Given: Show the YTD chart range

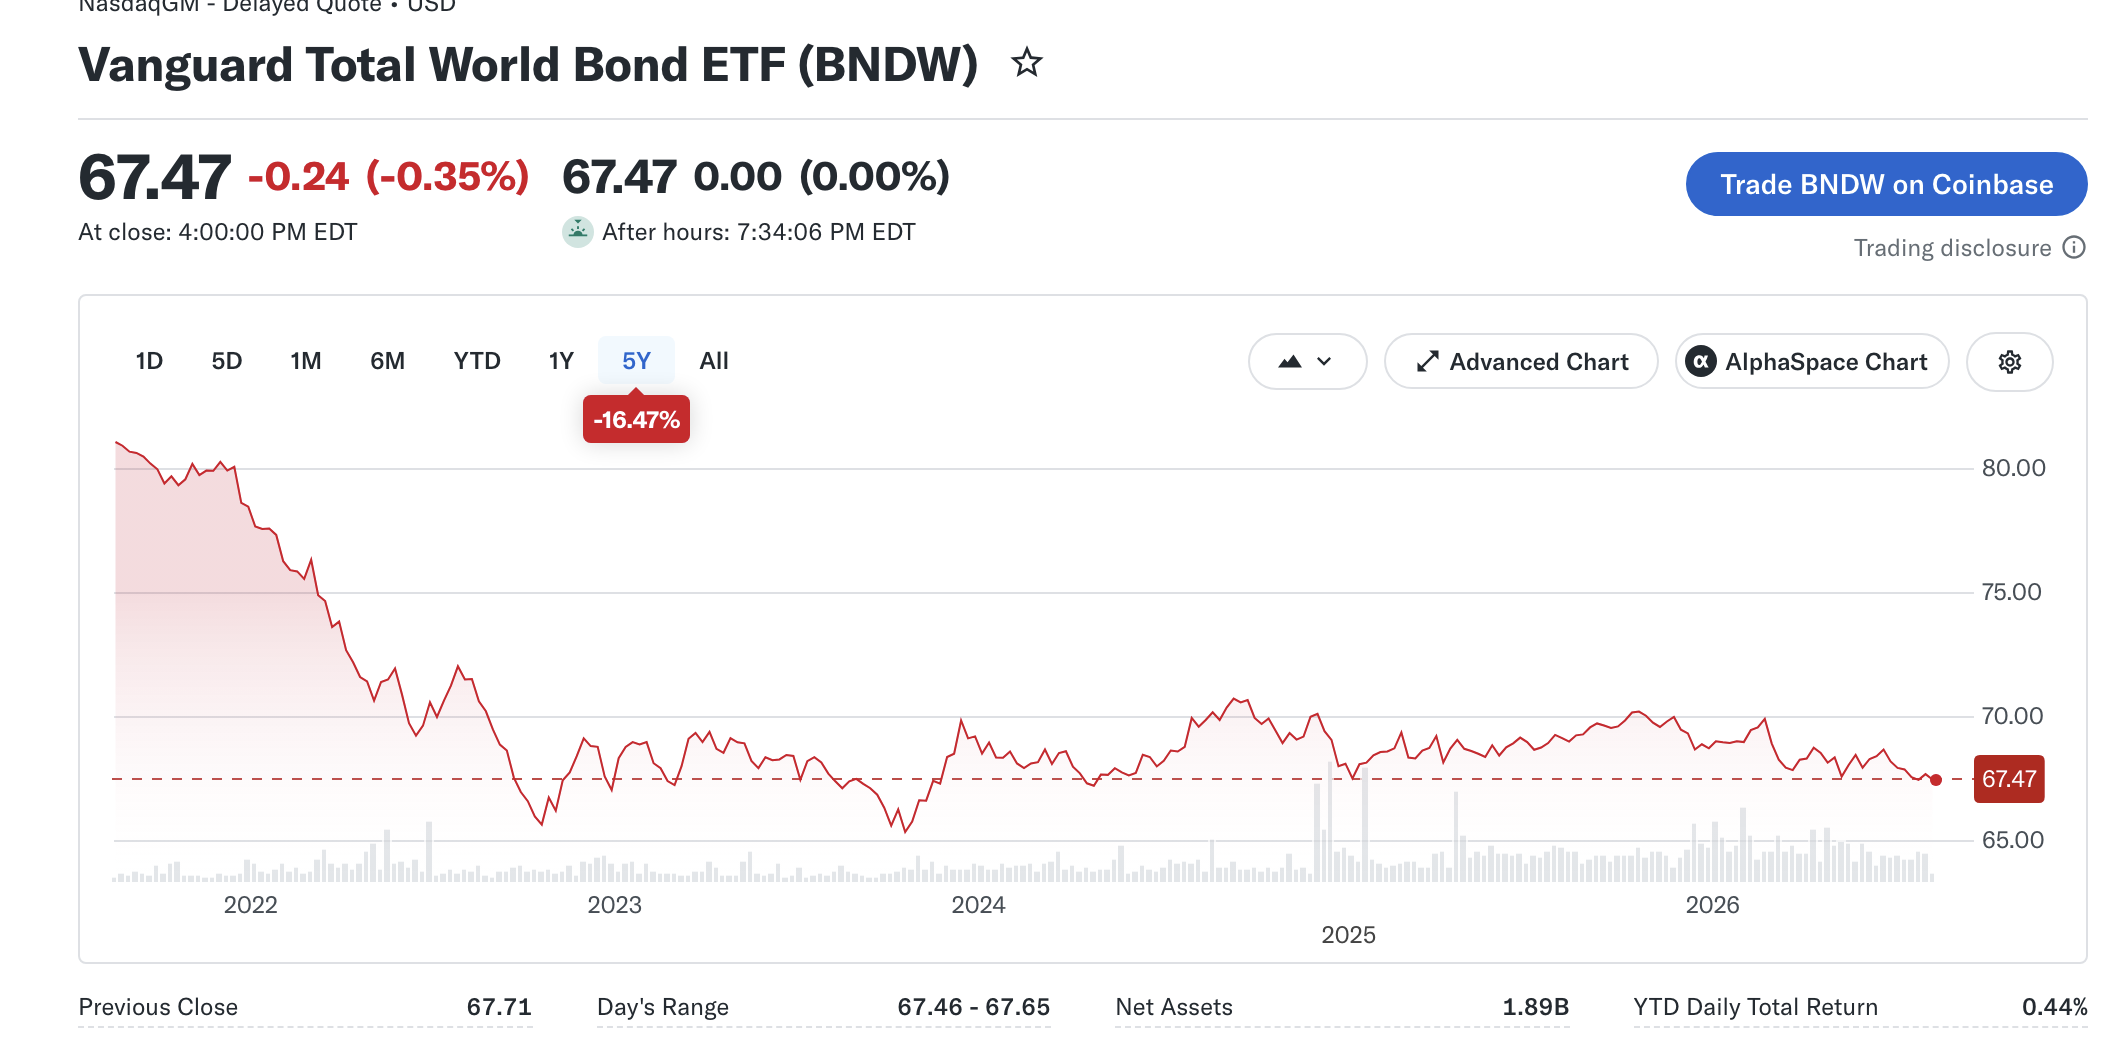Looking at the screenshot, I should 477,361.
